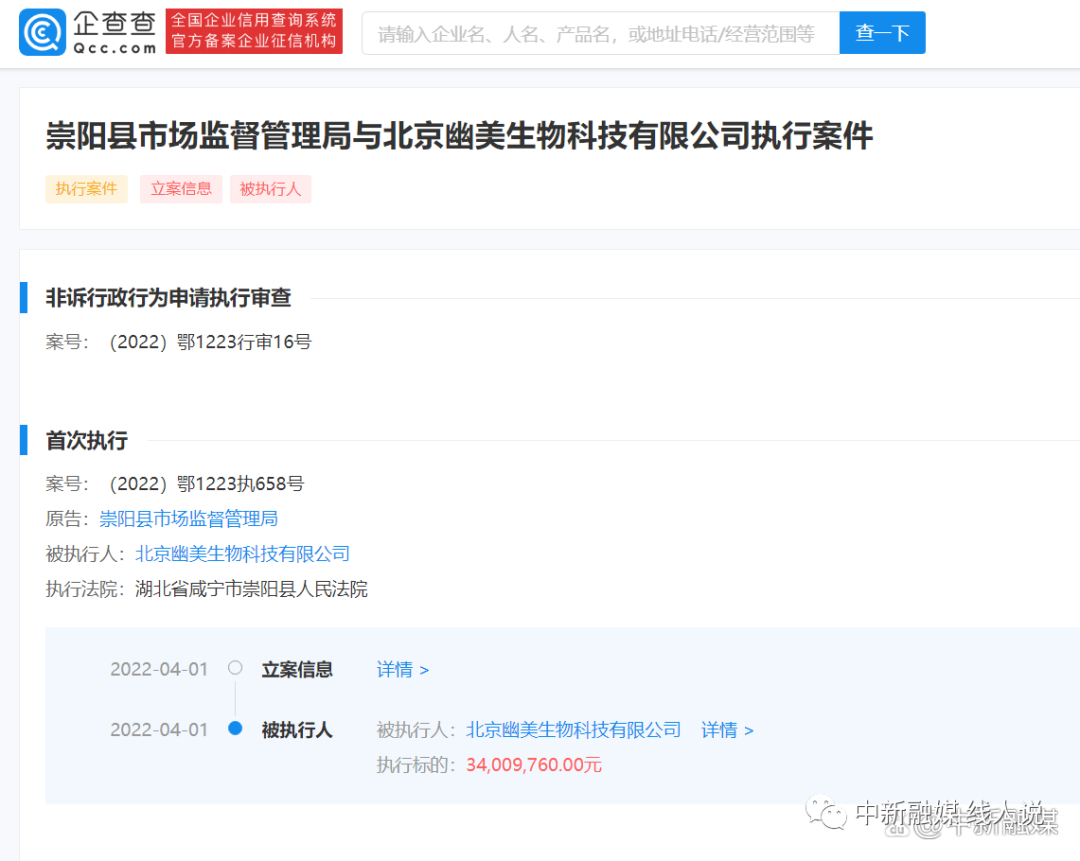
Task: Open the 崇阳县市场监督管理局 plaintiff link
Action: [188, 518]
